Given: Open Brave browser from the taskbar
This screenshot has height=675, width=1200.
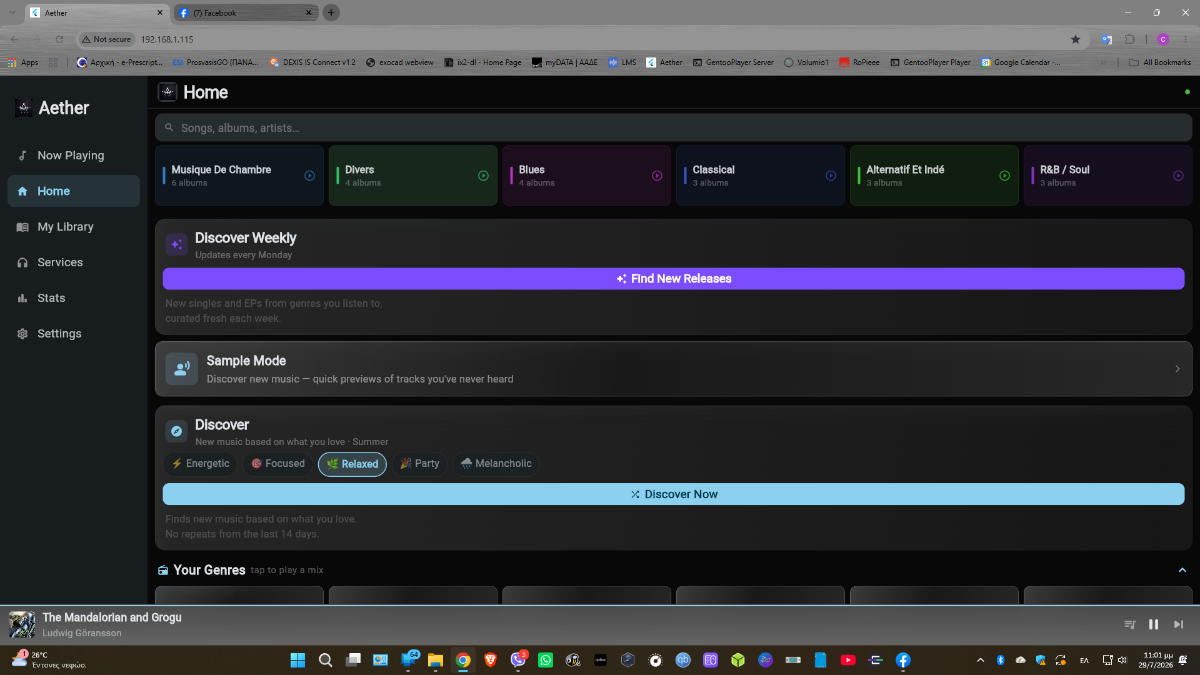Looking at the screenshot, I should coord(490,660).
